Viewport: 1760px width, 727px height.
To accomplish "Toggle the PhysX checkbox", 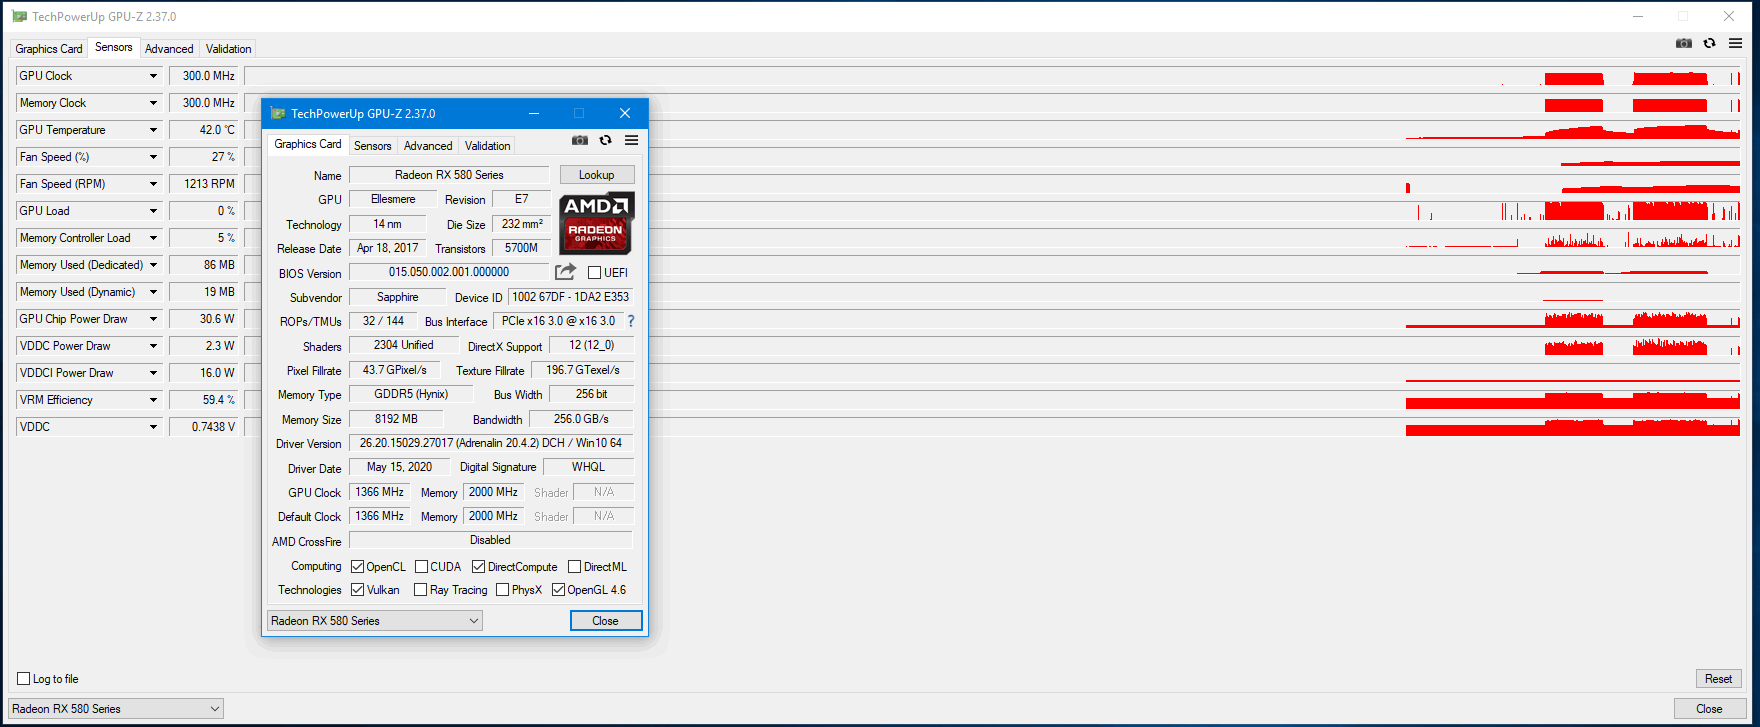I will 502,590.
